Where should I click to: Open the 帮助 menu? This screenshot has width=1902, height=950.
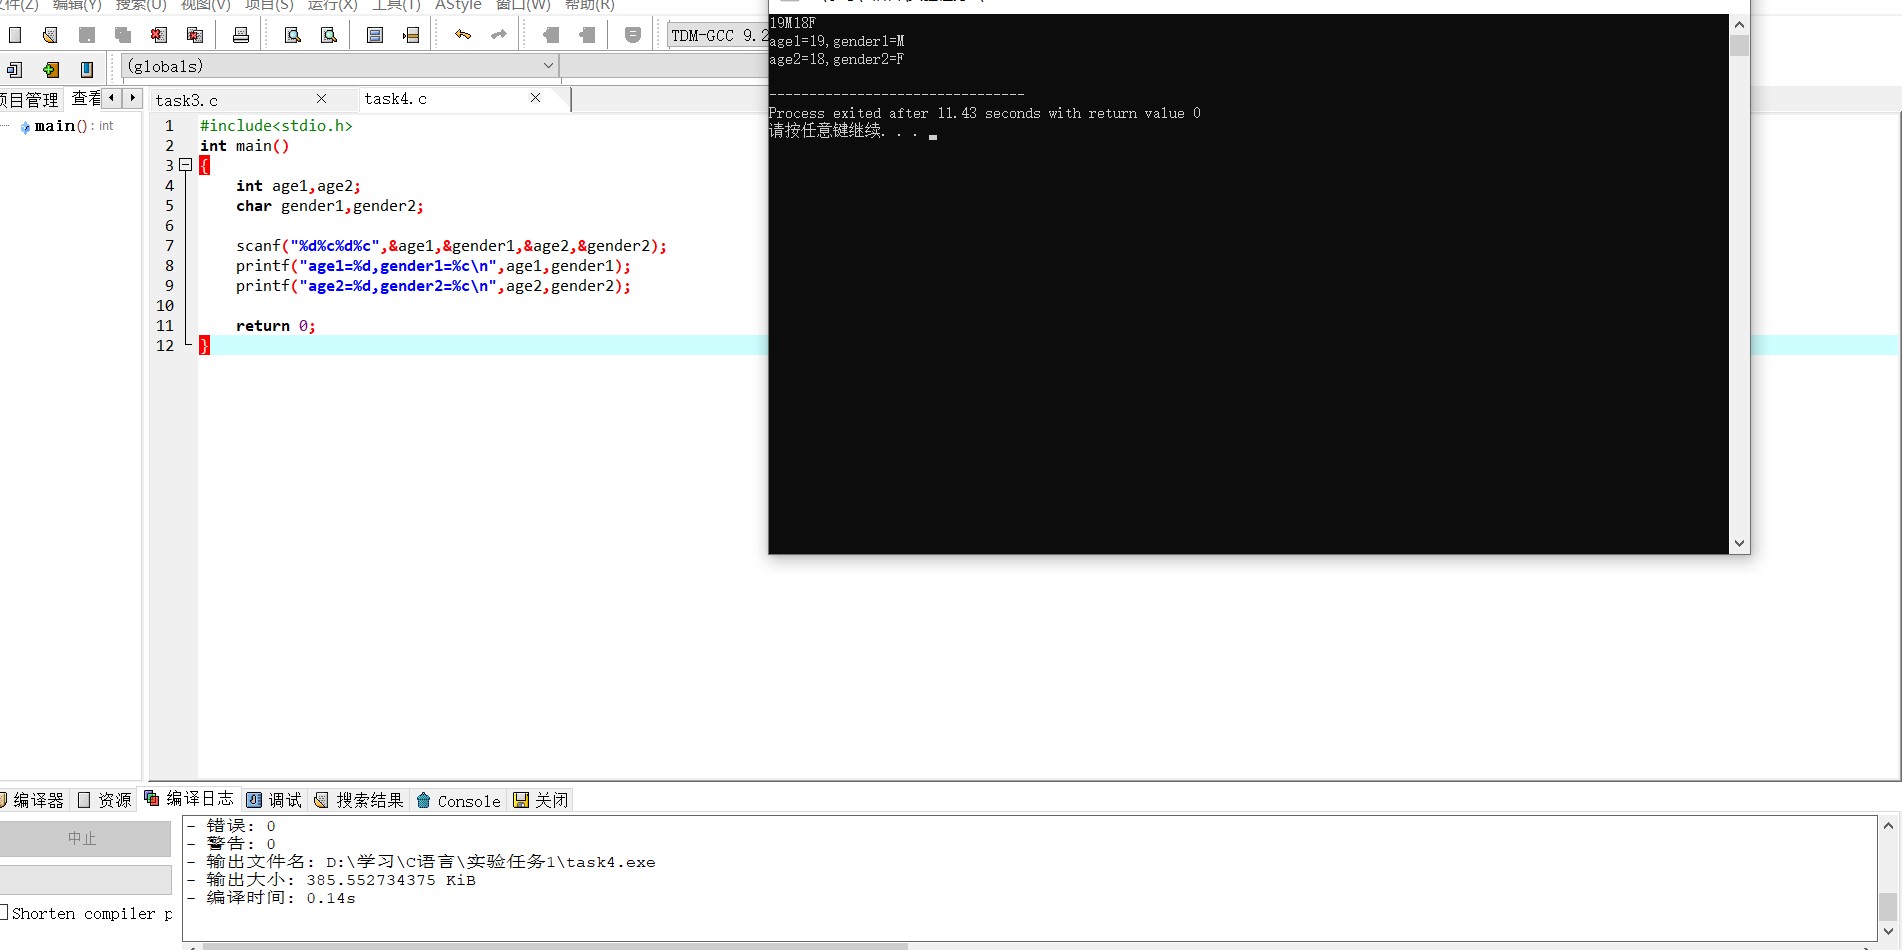click(x=589, y=5)
